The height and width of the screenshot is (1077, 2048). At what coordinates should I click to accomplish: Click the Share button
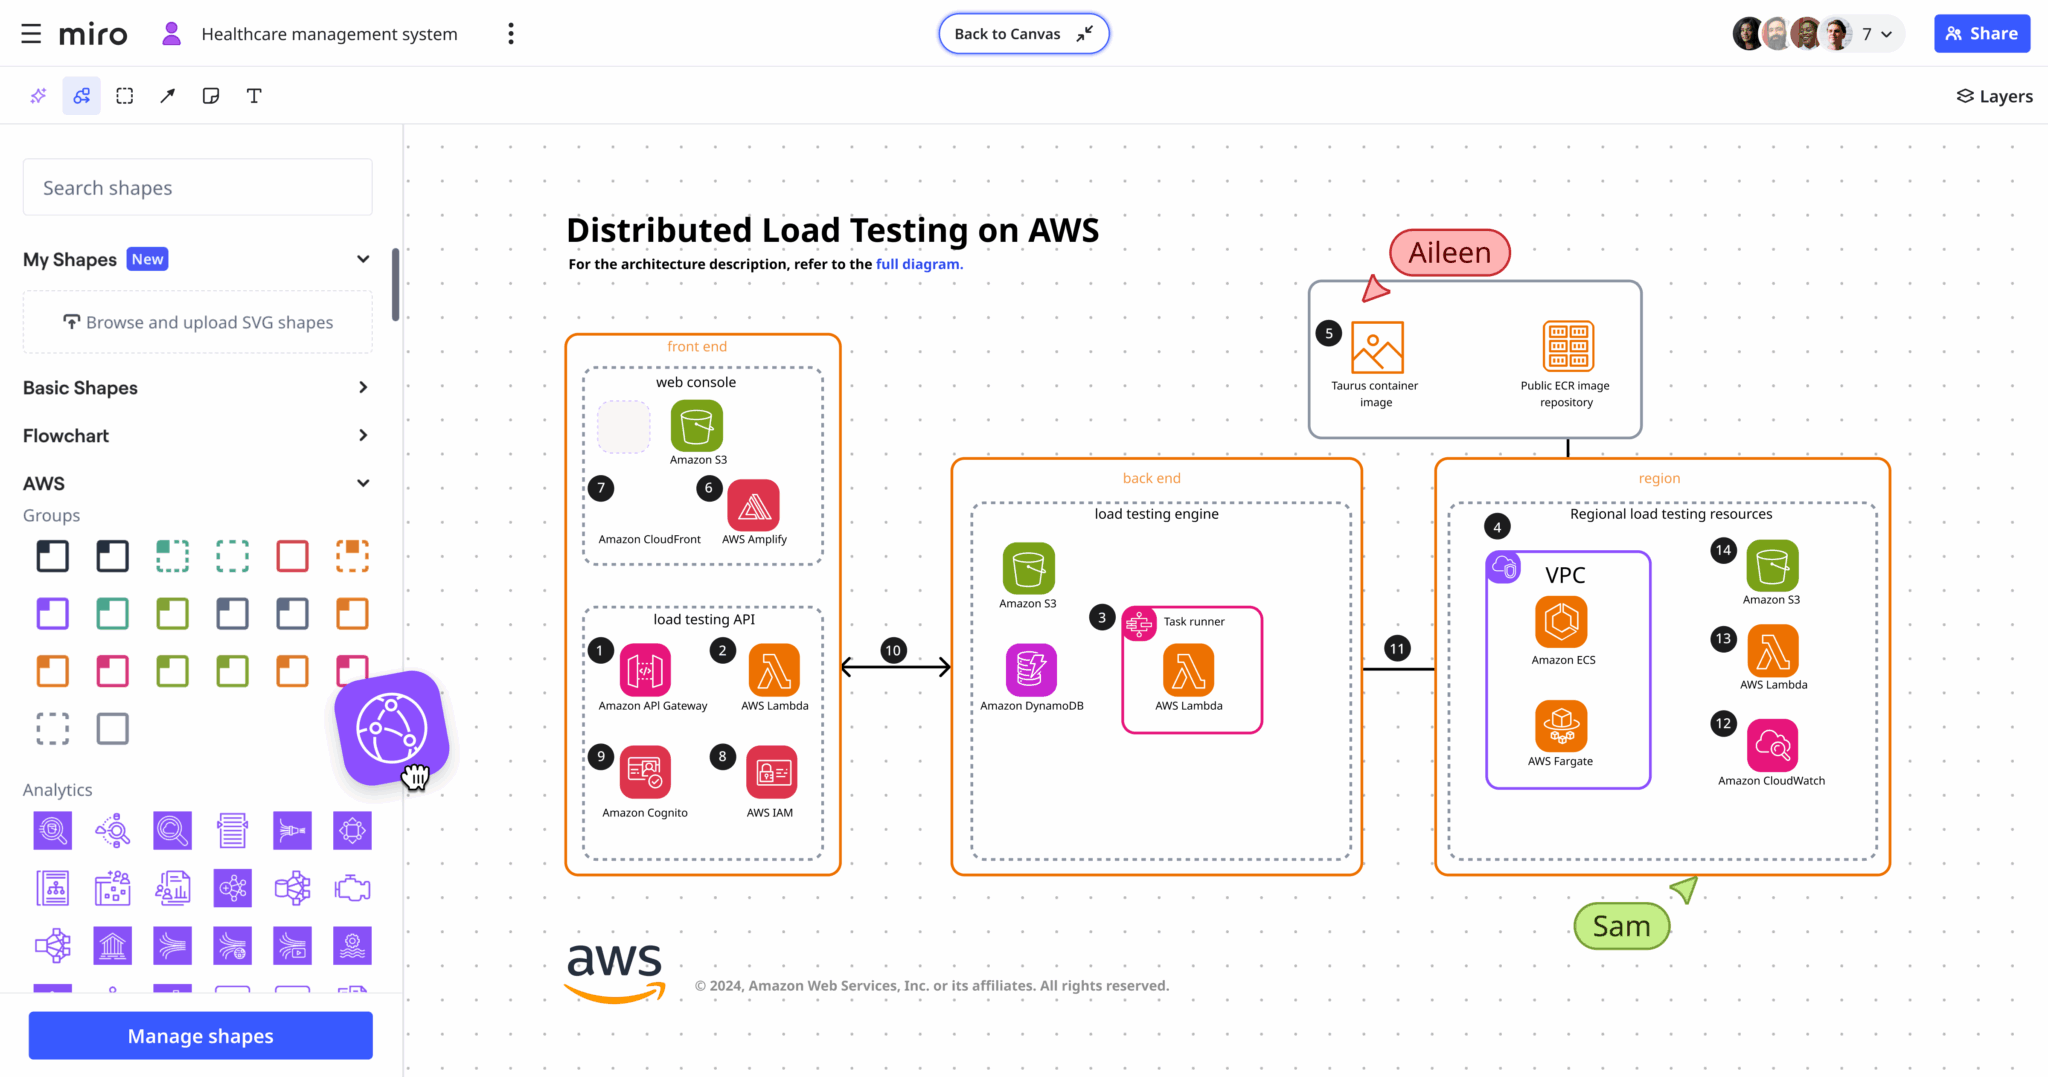(x=1982, y=33)
